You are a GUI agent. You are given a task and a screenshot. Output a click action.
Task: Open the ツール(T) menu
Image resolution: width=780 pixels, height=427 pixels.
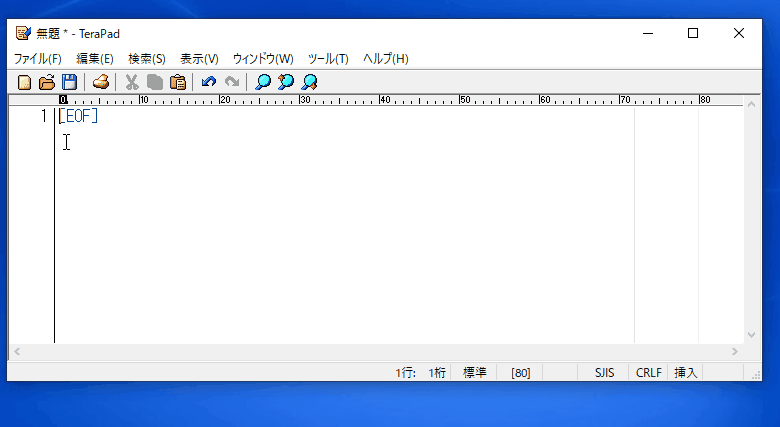point(328,59)
